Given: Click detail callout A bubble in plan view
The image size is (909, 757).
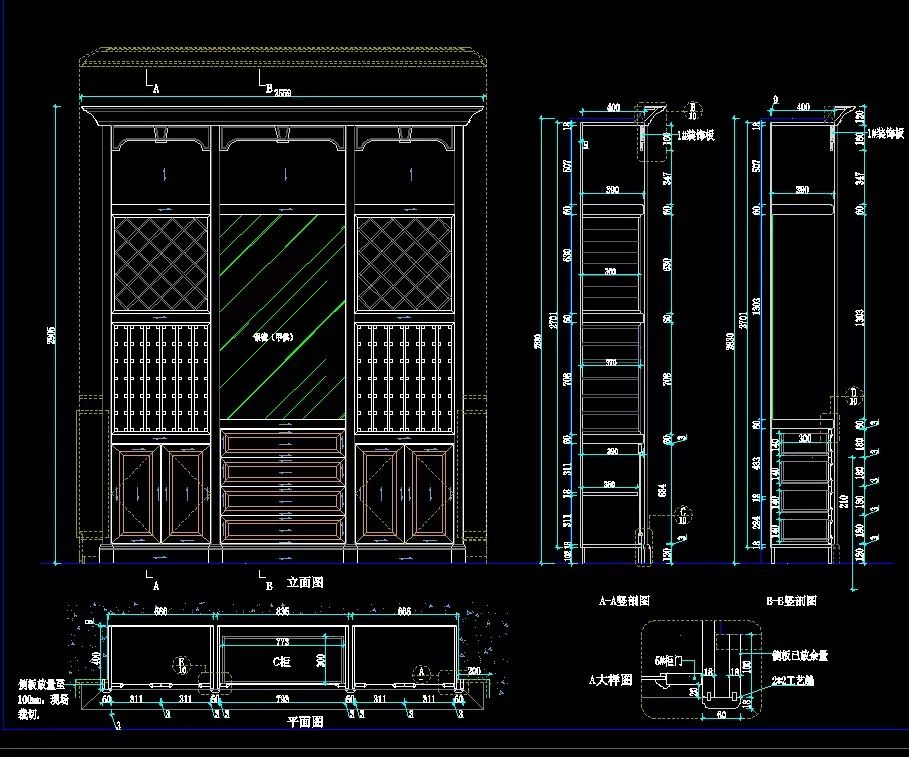Looking at the screenshot, I should (421, 673).
